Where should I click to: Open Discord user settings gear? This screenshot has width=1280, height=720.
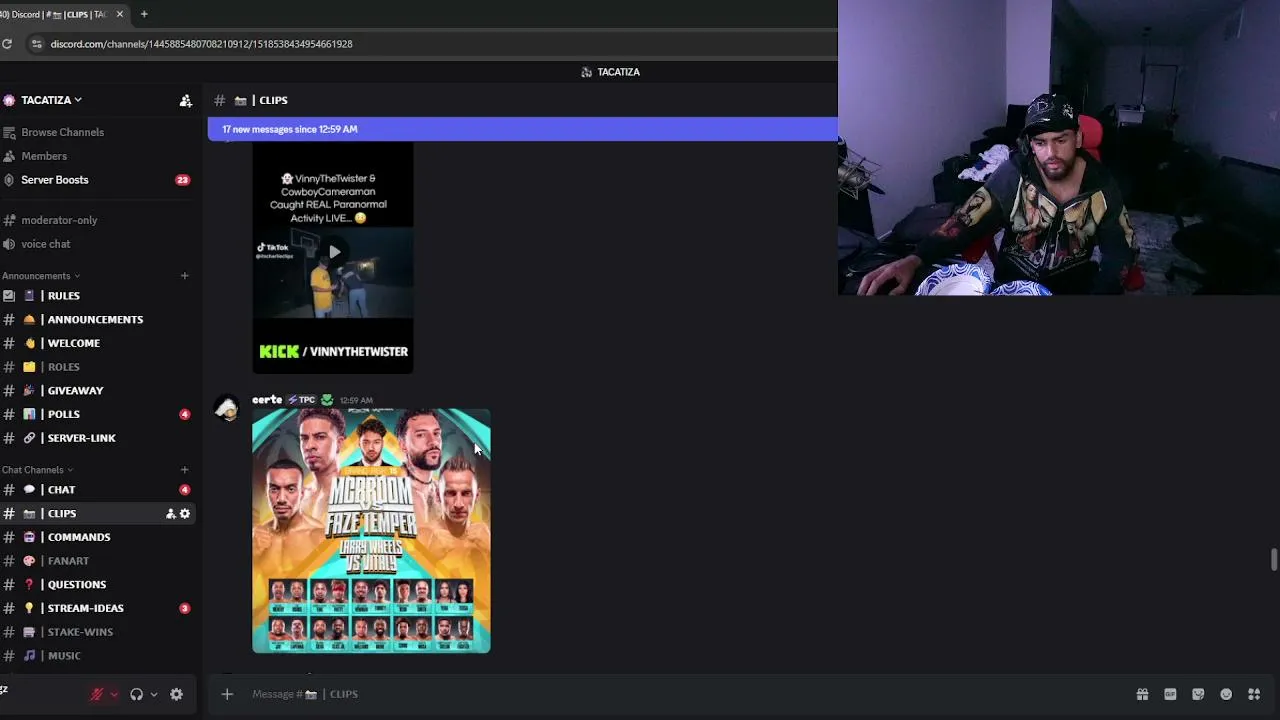coord(176,694)
